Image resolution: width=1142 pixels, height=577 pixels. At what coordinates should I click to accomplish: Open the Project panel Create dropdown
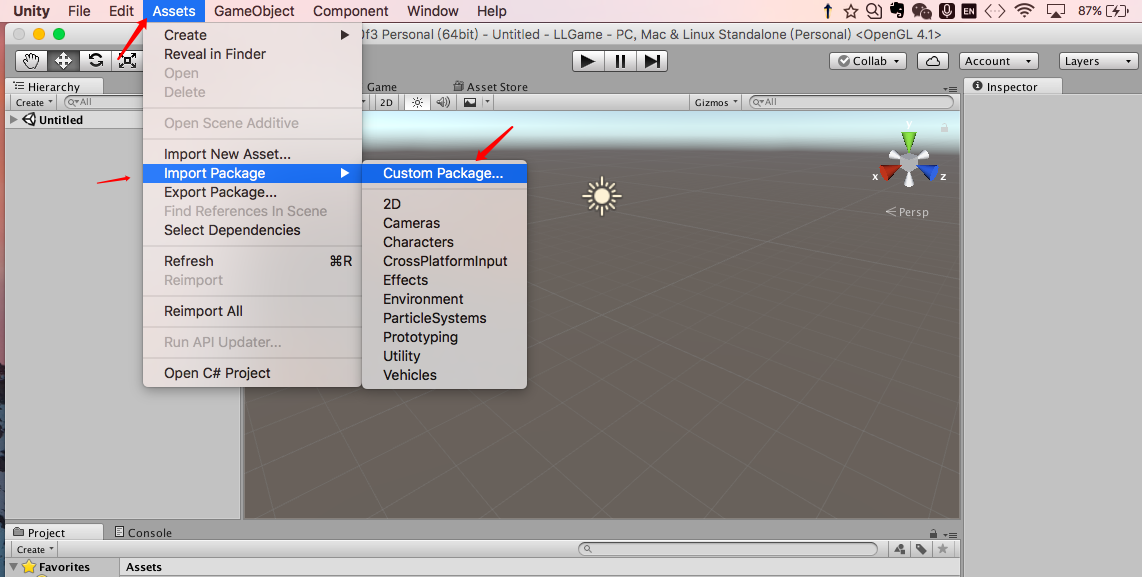pyautogui.click(x=35, y=549)
